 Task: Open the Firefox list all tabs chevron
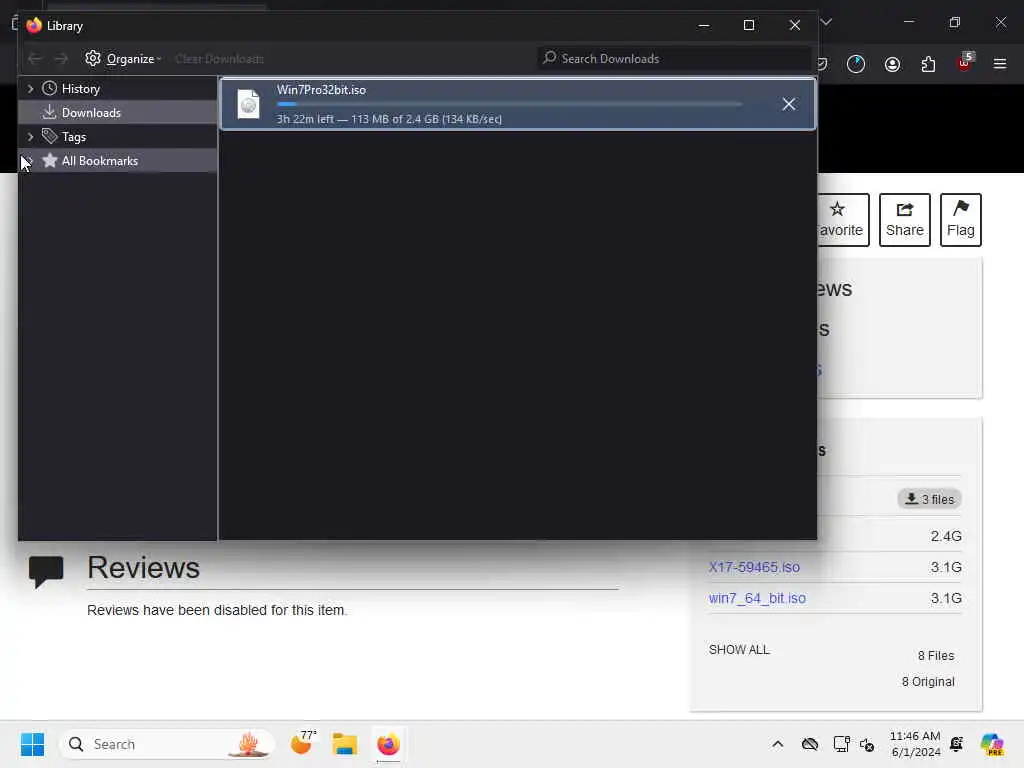(826, 22)
